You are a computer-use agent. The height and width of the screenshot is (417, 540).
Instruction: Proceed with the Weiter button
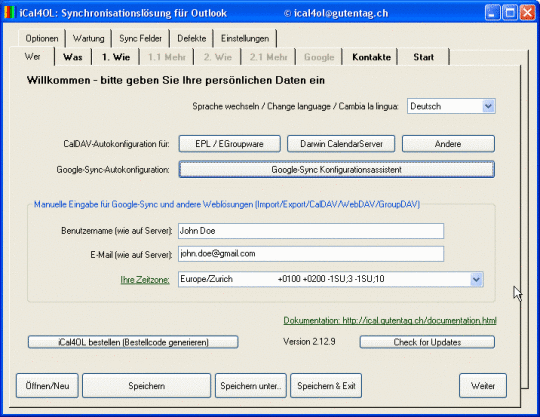pyautogui.click(x=483, y=386)
